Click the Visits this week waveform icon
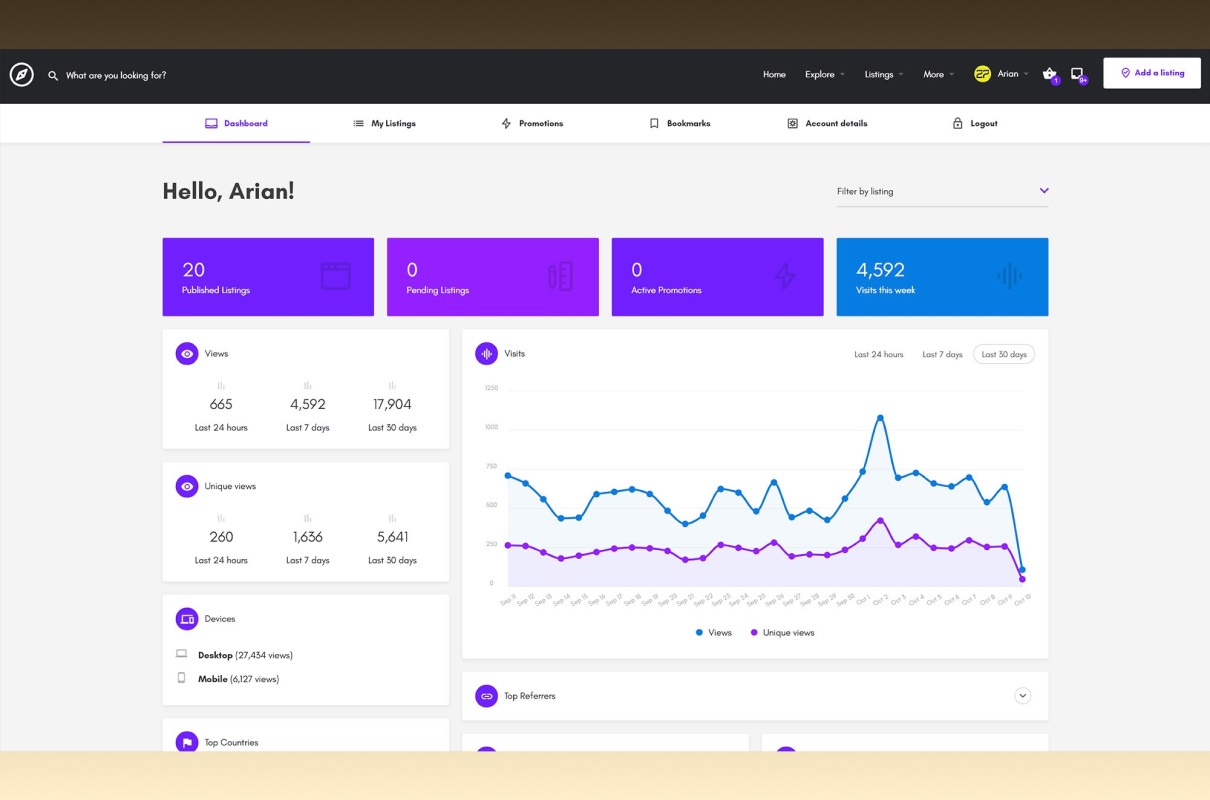Image resolution: width=1210 pixels, height=800 pixels. click(x=1010, y=276)
